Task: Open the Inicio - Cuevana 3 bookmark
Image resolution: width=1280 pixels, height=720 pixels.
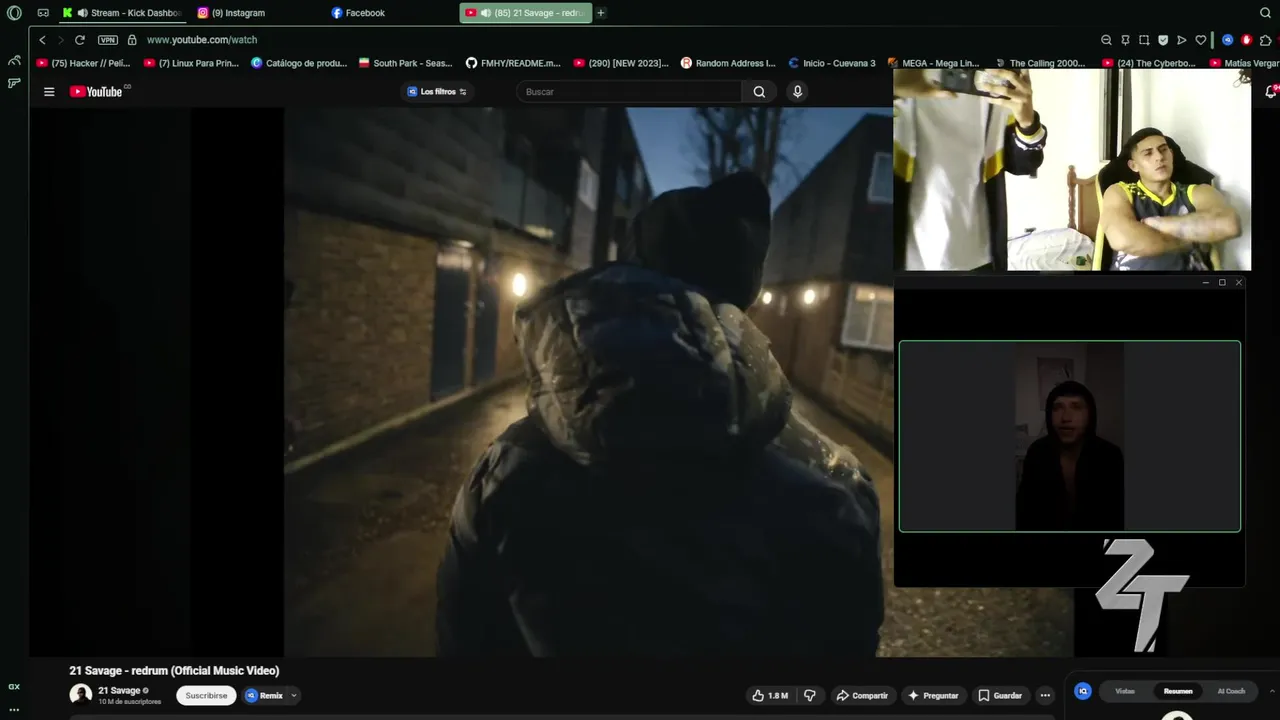Action: click(831, 63)
